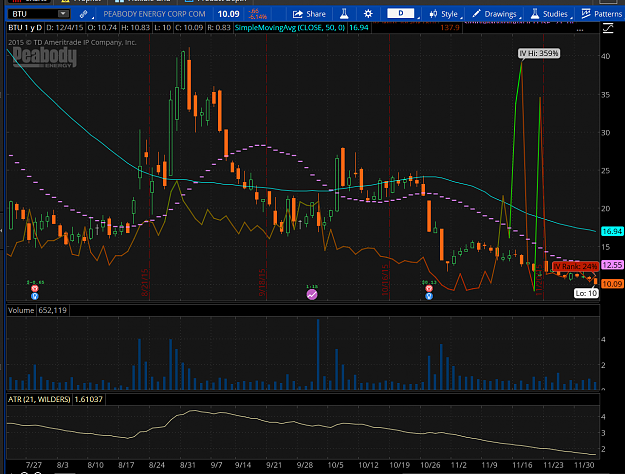625x474 pixels.
Task: Click the ATR (21, WILDERS) study label
Action: tap(39, 399)
